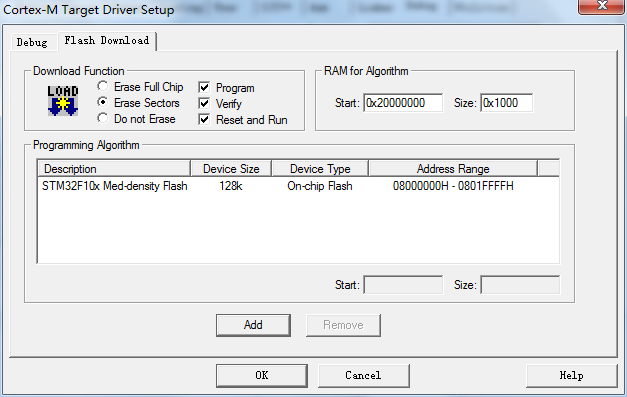Open the Flash Download tab
This screenshot has height=397, width=627.
click(107, 40)
